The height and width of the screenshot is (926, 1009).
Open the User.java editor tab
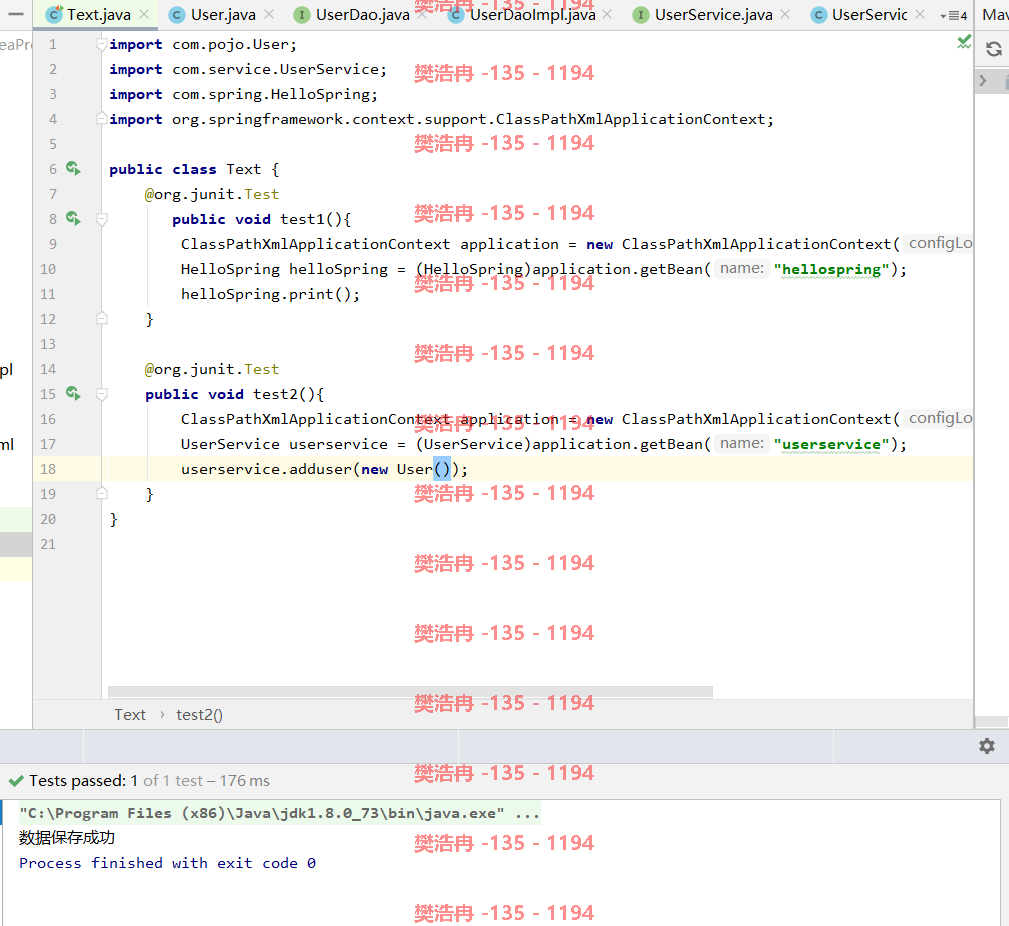coord(223,14)
